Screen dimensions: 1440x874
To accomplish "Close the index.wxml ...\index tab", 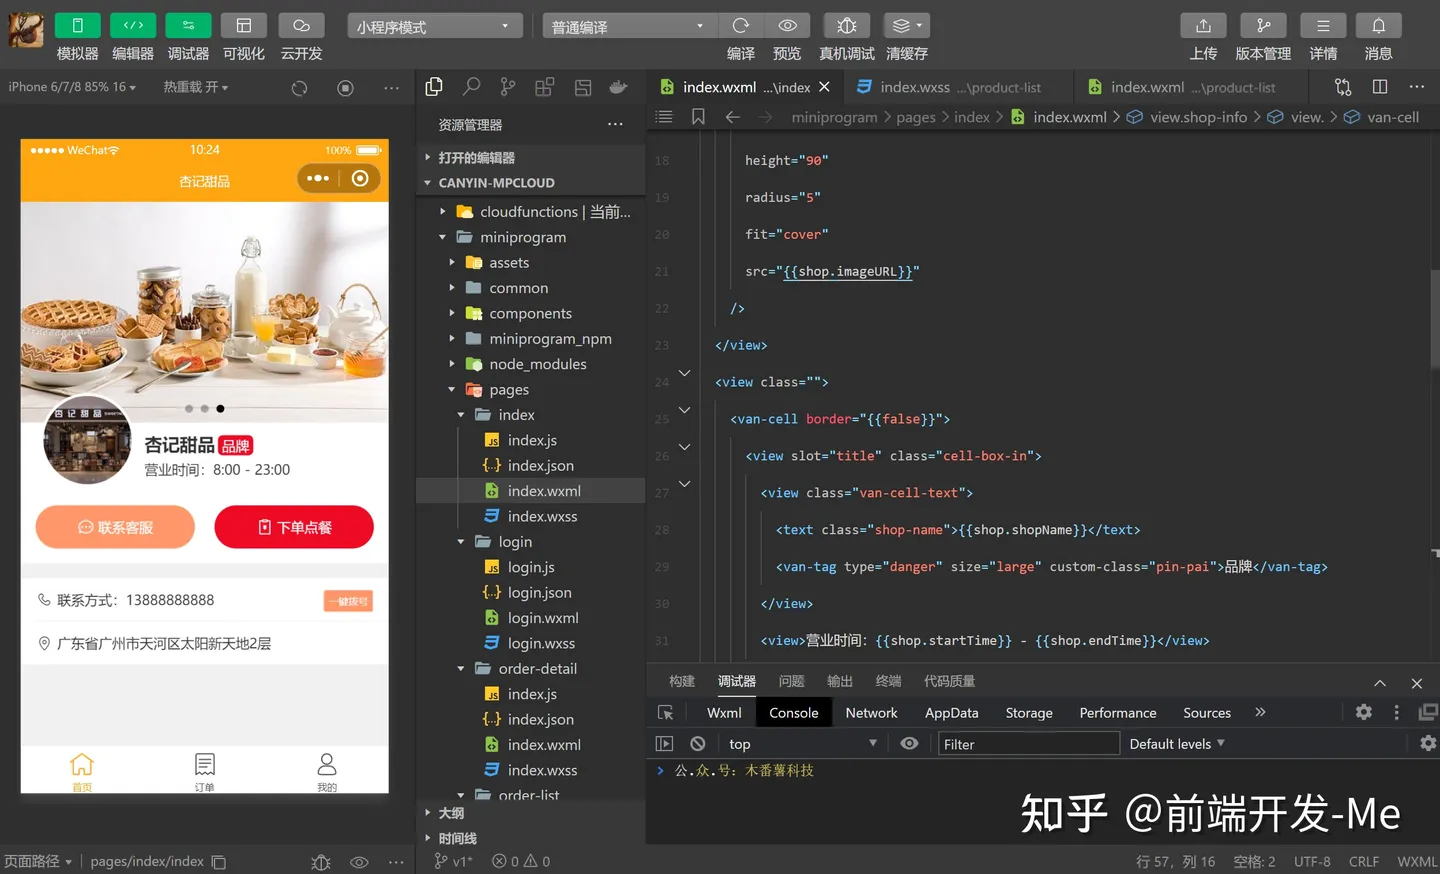I will pyautogui.click(x=824, y=87).
